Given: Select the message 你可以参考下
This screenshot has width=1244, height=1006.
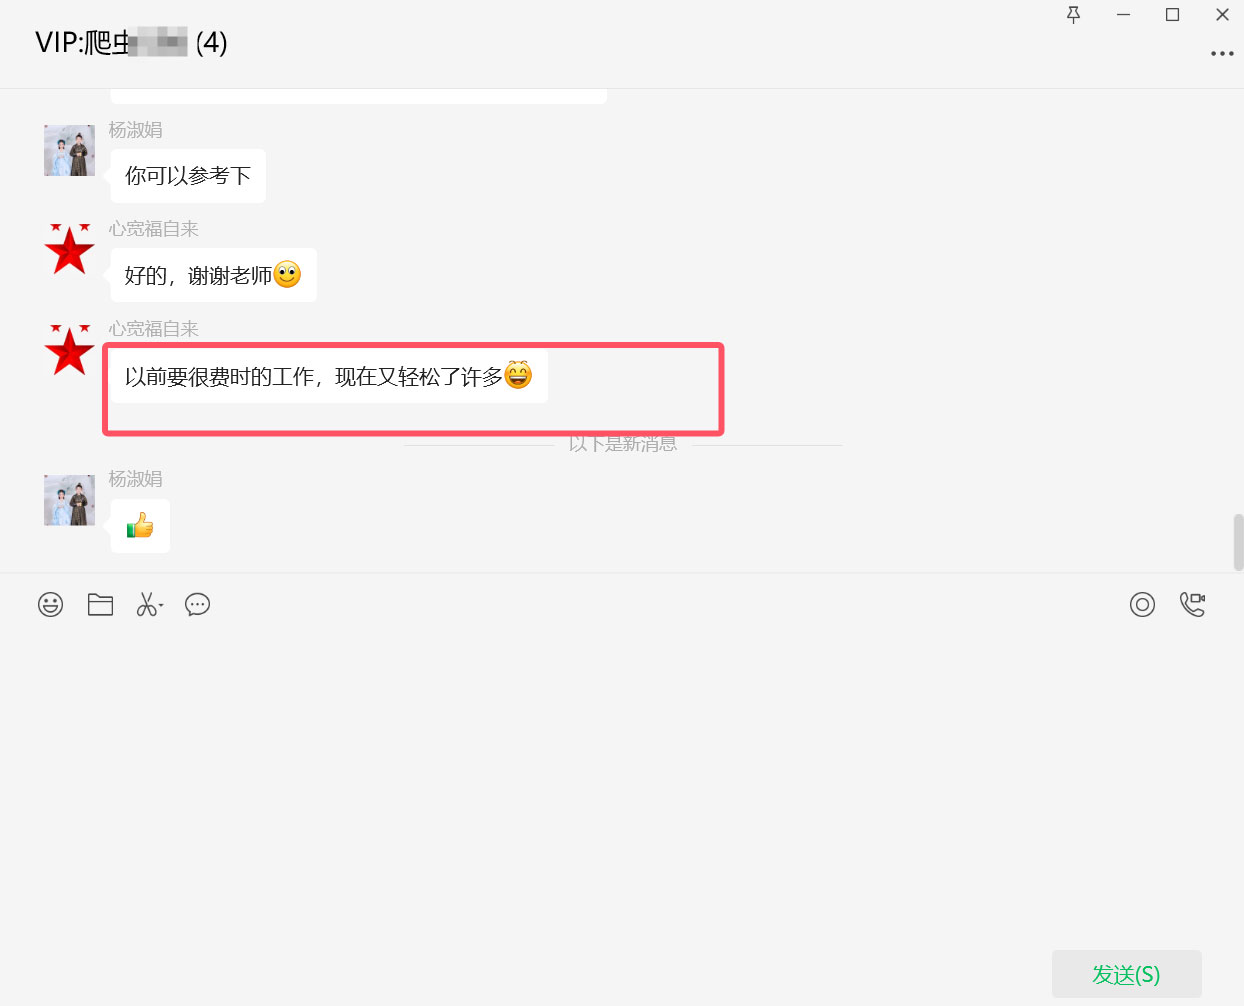Looking at the screenshot, I should (x=188, y=176).
